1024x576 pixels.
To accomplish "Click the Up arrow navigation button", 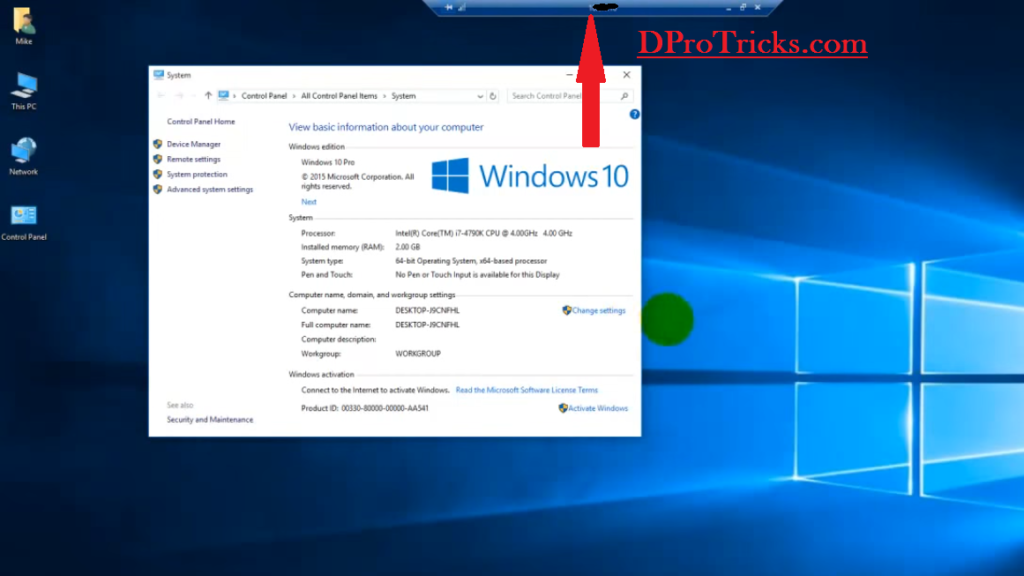I will (208, 95).
